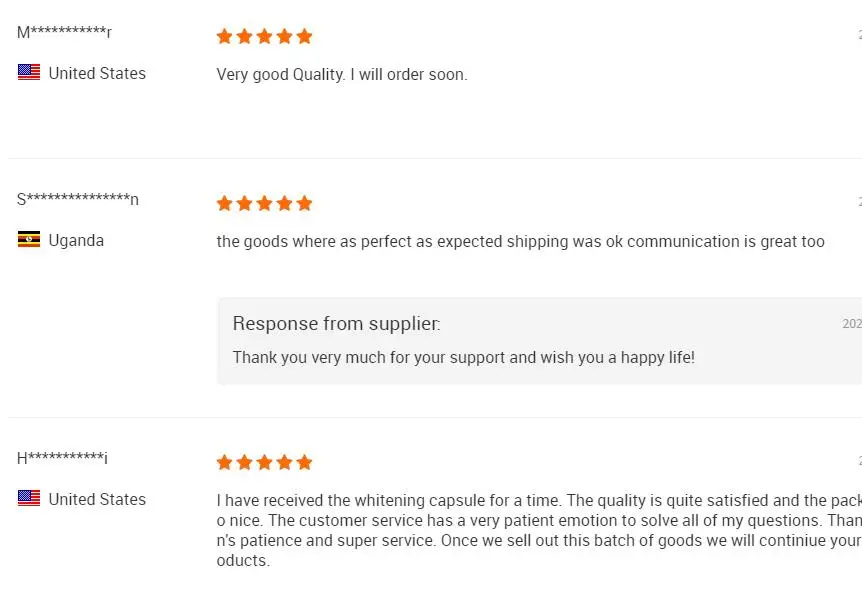Click the third star of the whitening capsule review

[x=265, y=462]
